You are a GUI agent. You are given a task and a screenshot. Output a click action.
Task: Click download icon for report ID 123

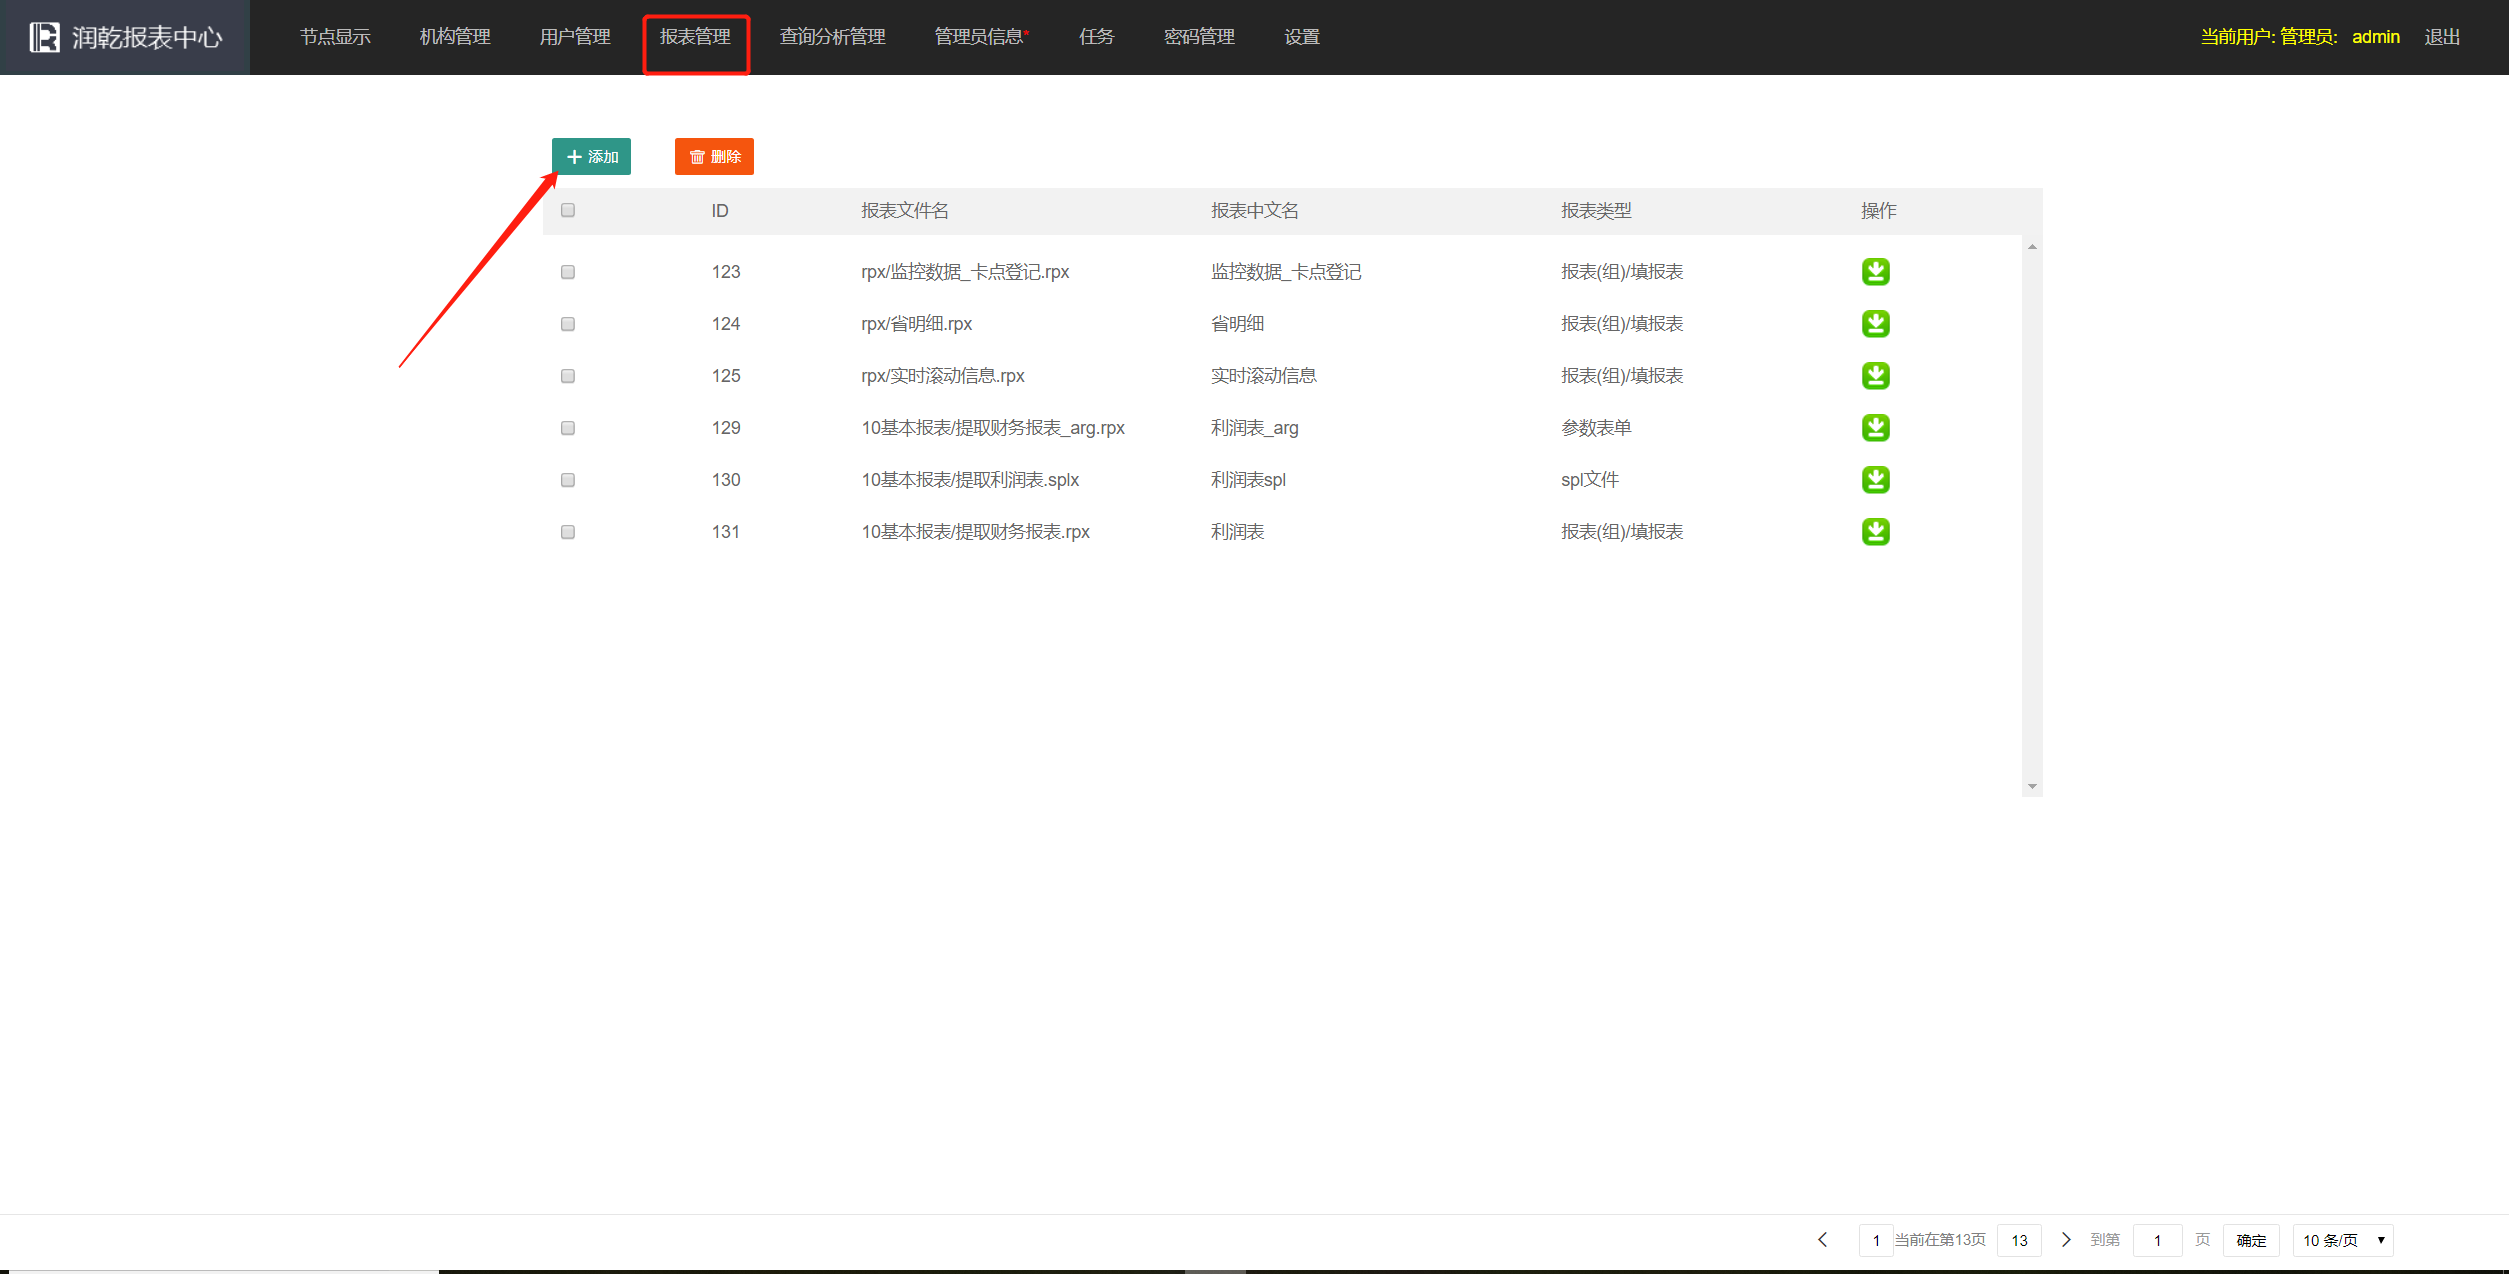pos(1875,272)
